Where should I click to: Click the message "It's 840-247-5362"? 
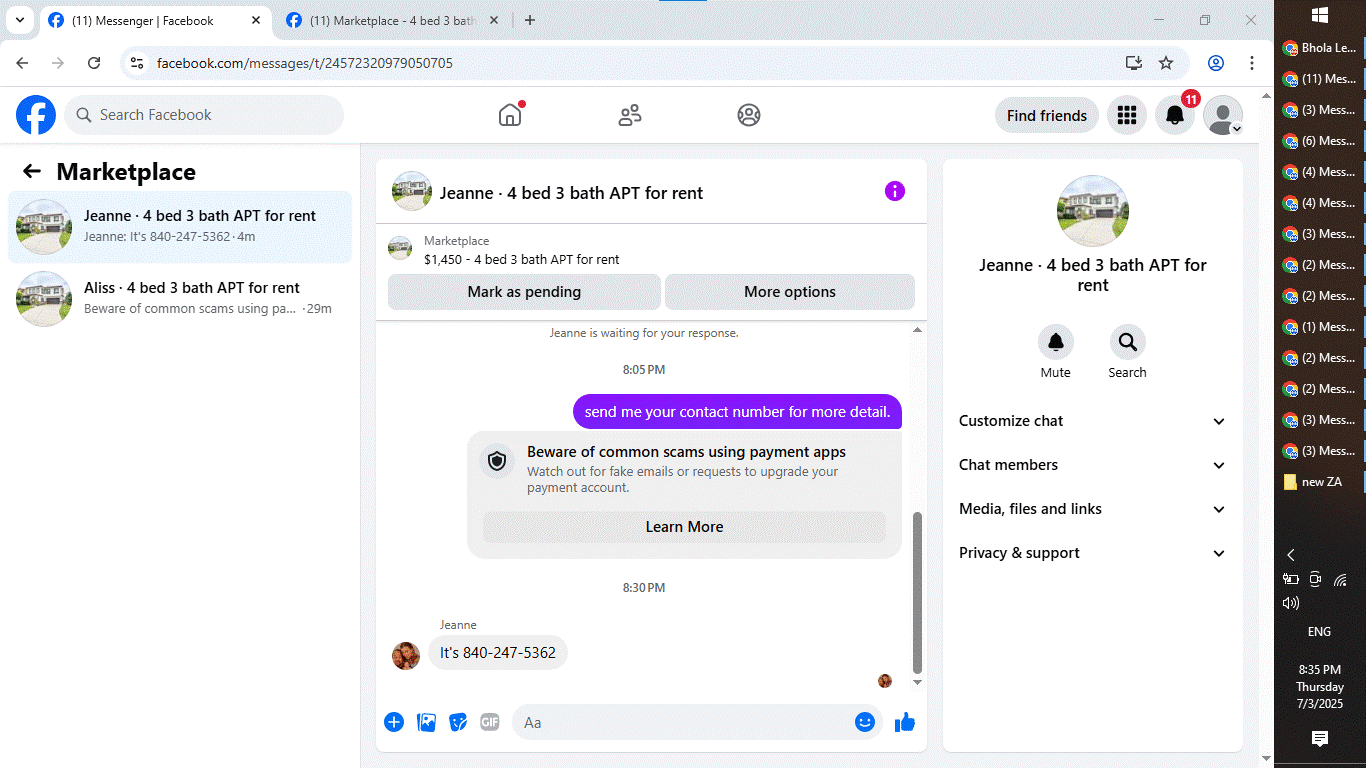[498, 653]
